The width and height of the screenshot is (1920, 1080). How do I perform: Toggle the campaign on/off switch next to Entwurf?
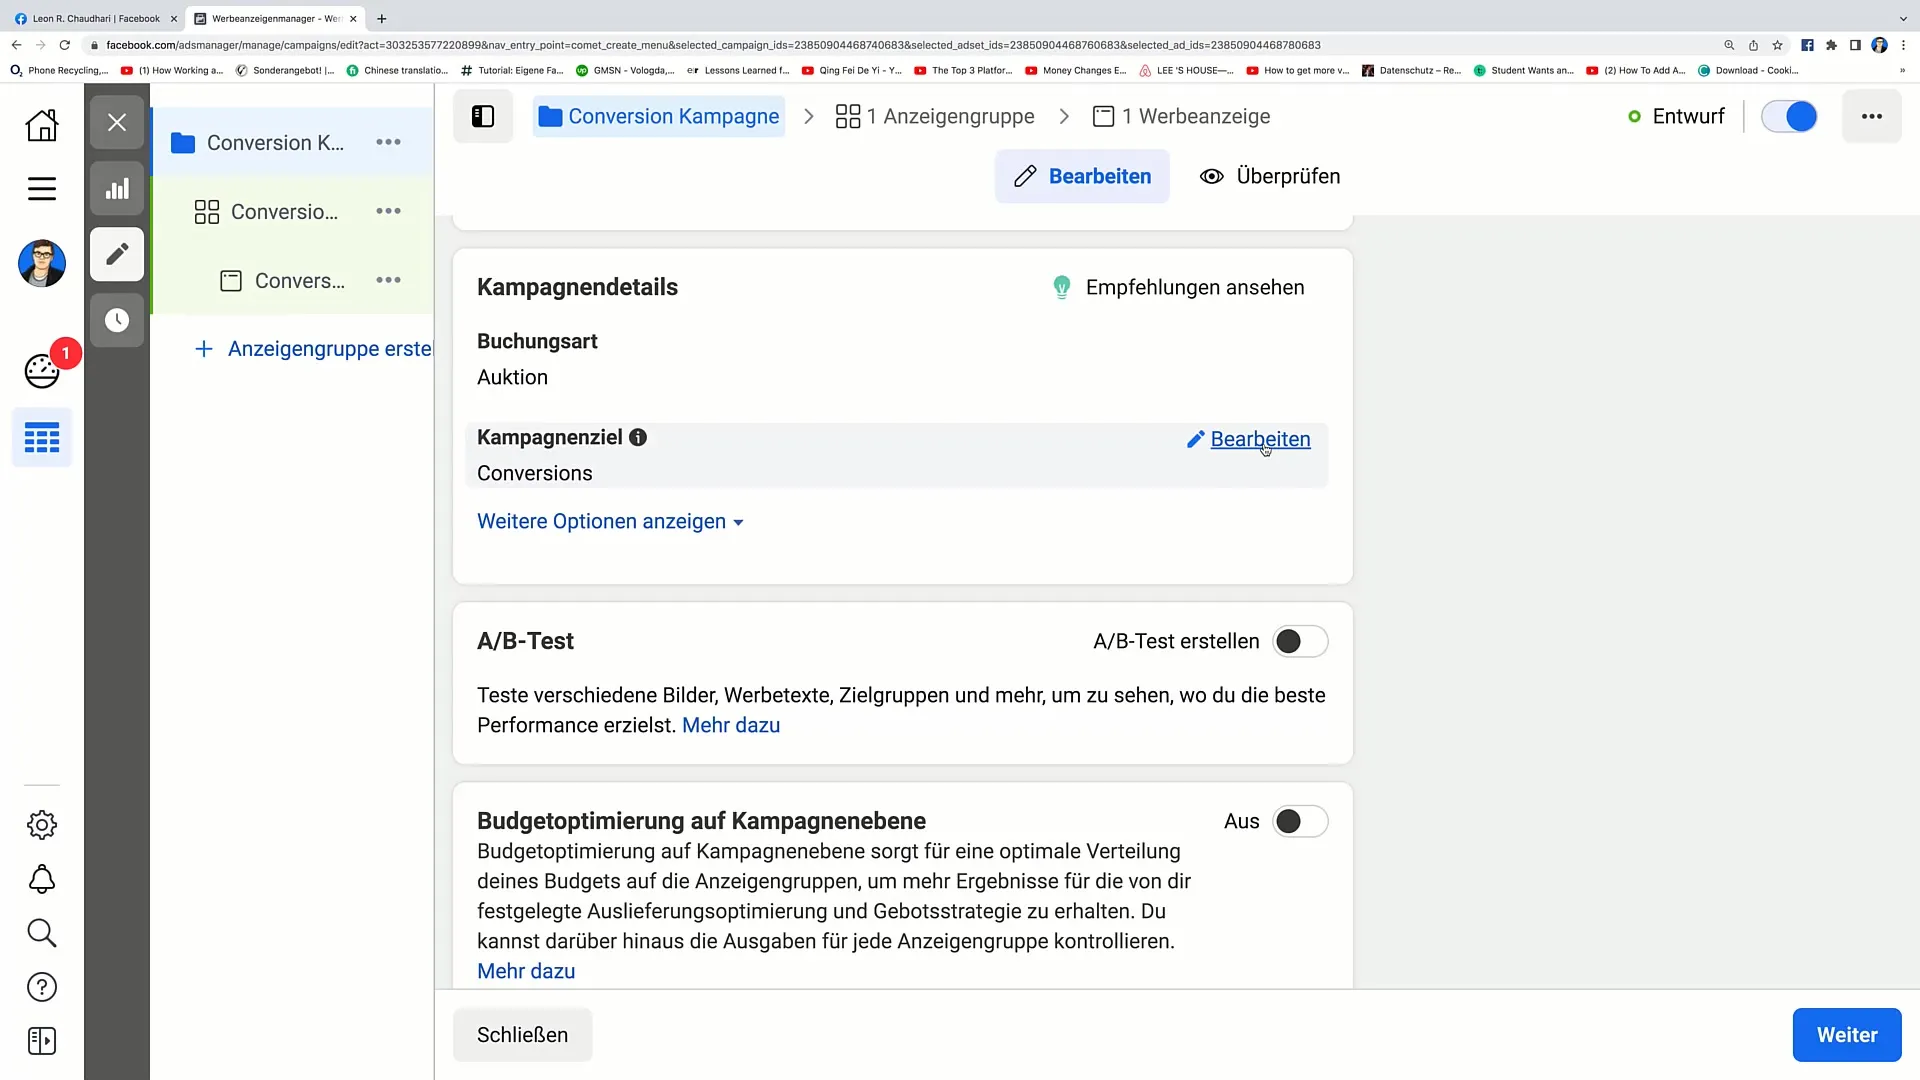tap(1789, 116)
